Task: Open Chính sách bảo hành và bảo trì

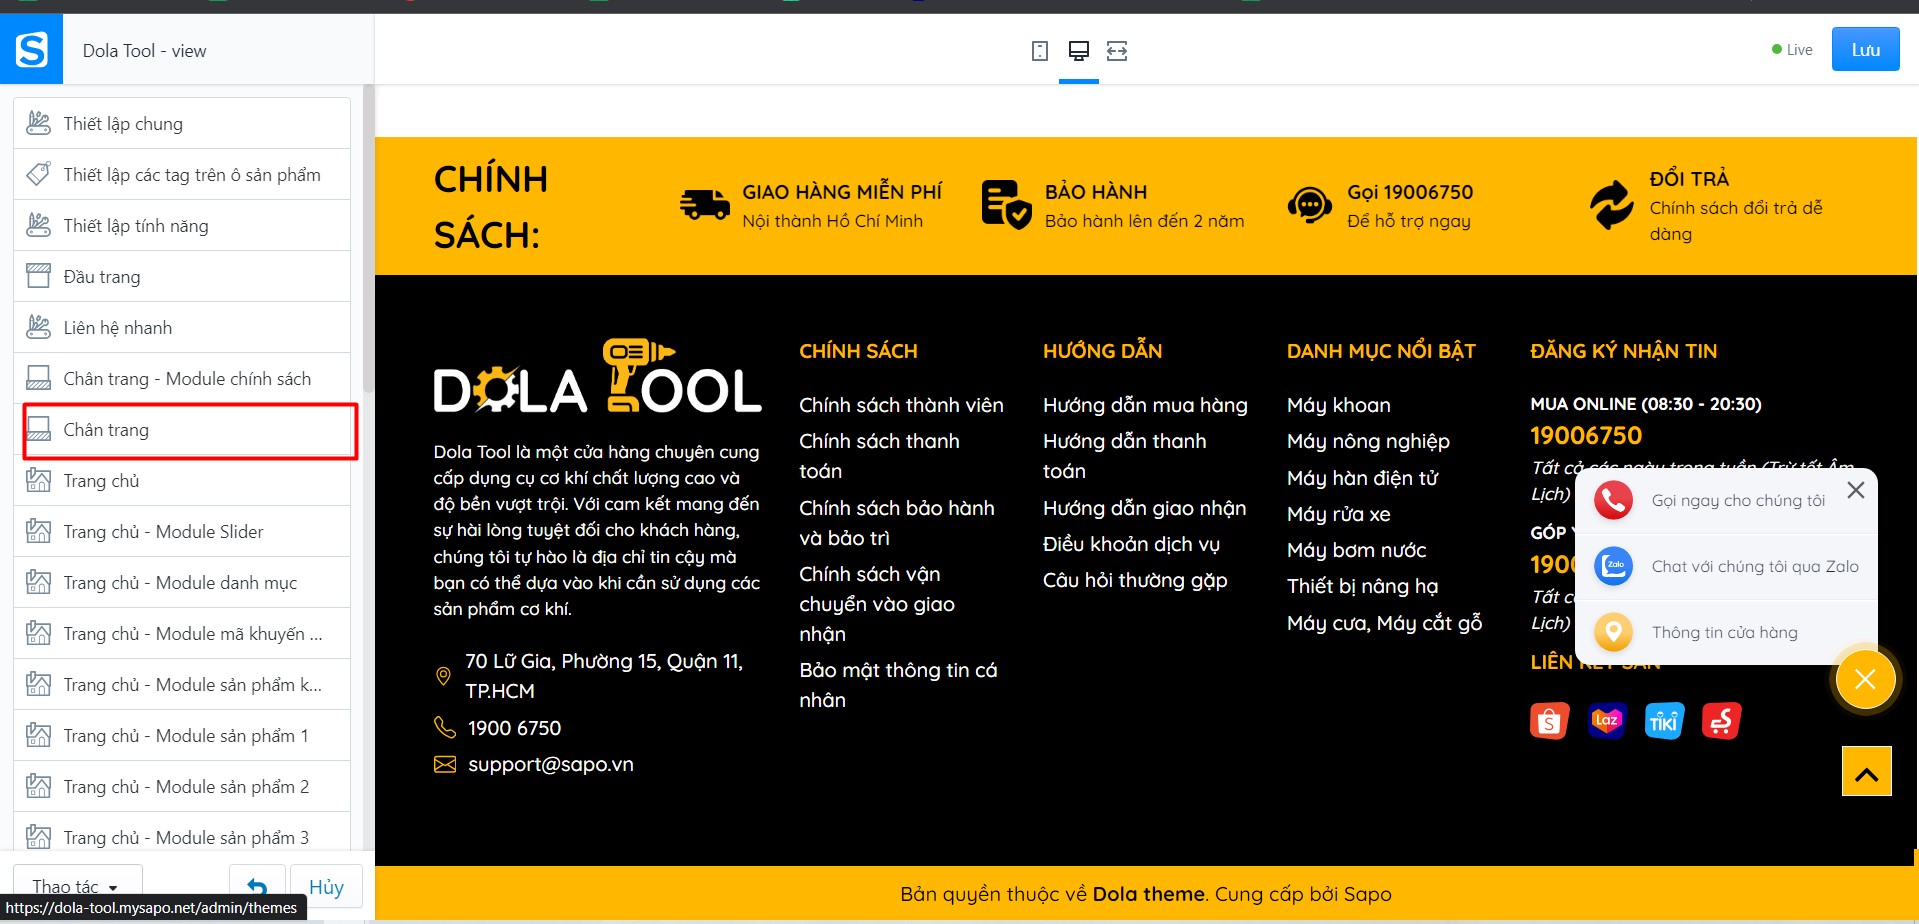Action: tap(897, 523)
